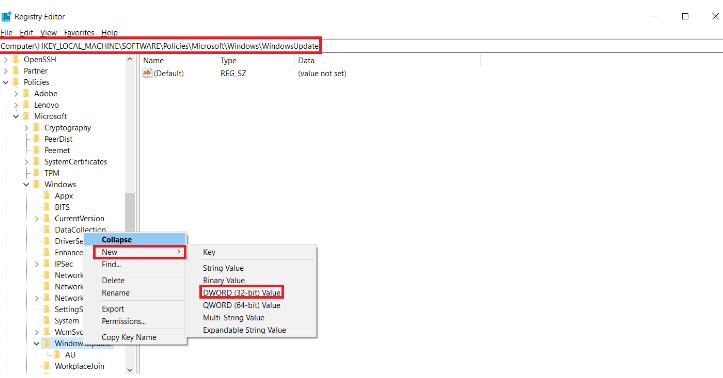The width and height of the screenshot is (723, 378).
Task: Open the File menu
Action: pos(6,32)
